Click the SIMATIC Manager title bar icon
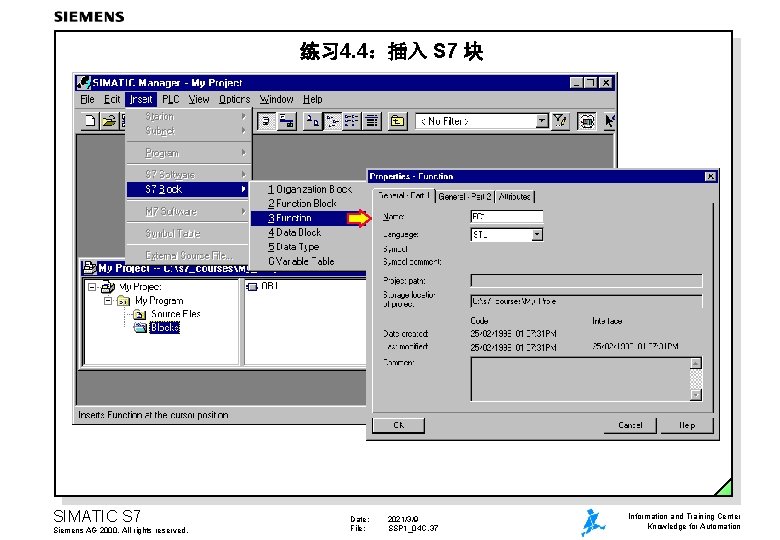The image size is (780, 540). [84, 83]
